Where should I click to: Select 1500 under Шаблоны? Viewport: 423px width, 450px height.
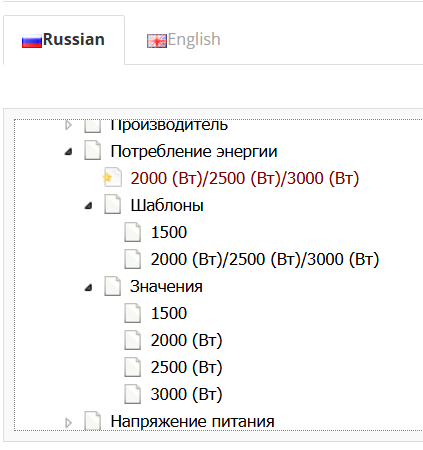click(x=169, y=232)
